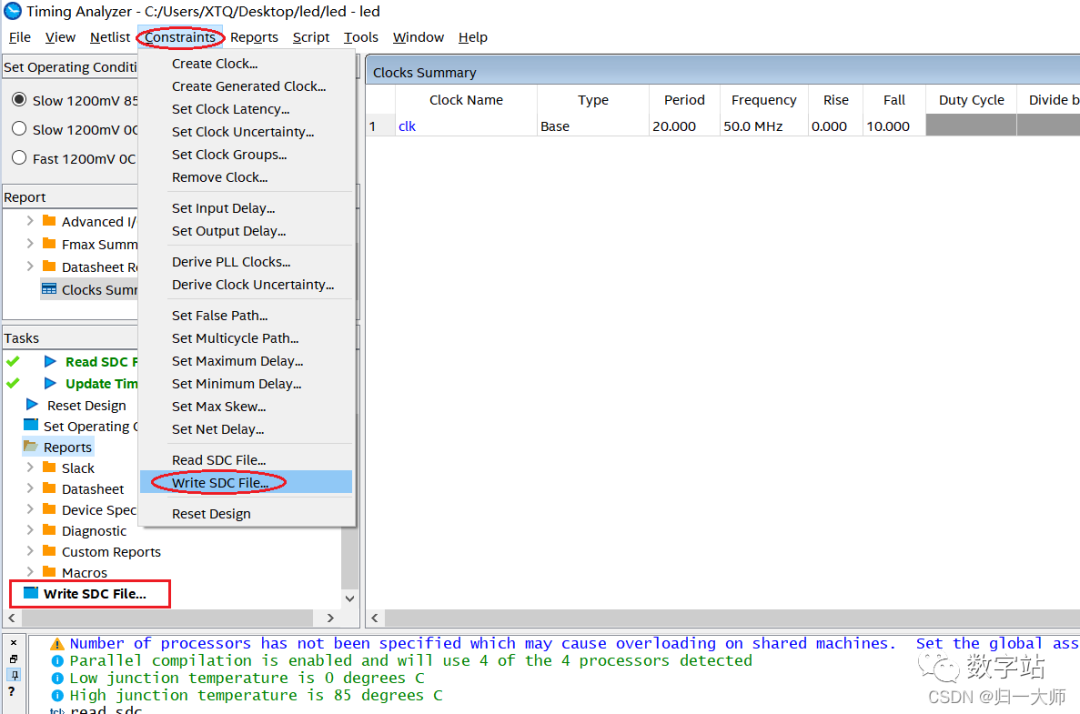This screenshot has height=714, width=1080.
Task: Open the File menu
Action: pyautogui.click(x=19, y=37)
